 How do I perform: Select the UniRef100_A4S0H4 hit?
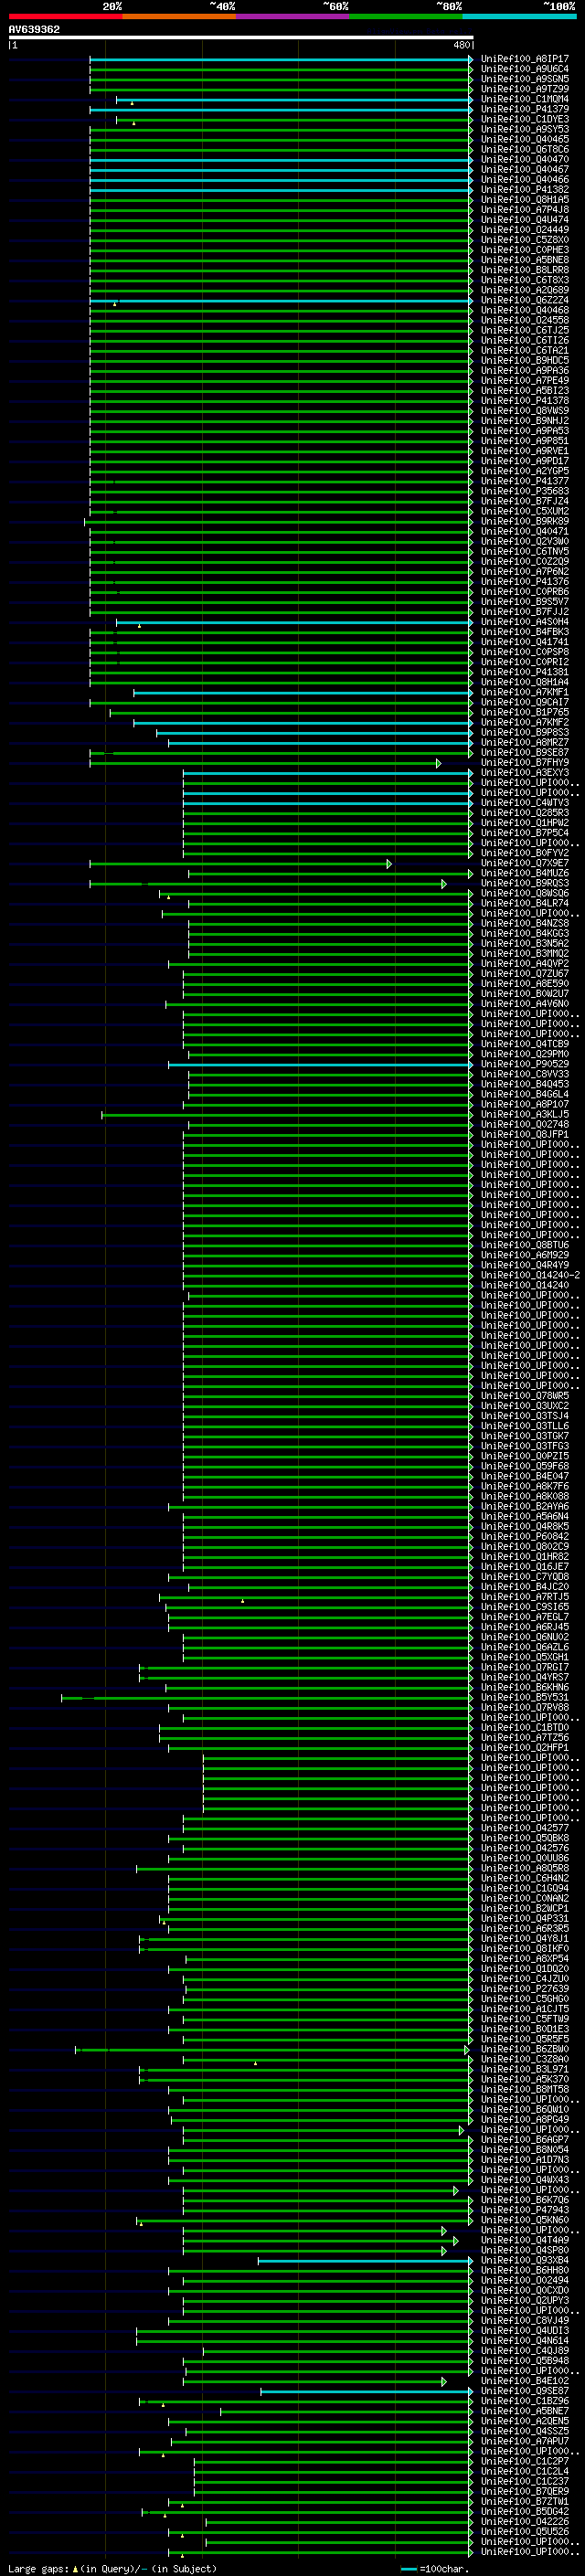(x=525, y=622)
